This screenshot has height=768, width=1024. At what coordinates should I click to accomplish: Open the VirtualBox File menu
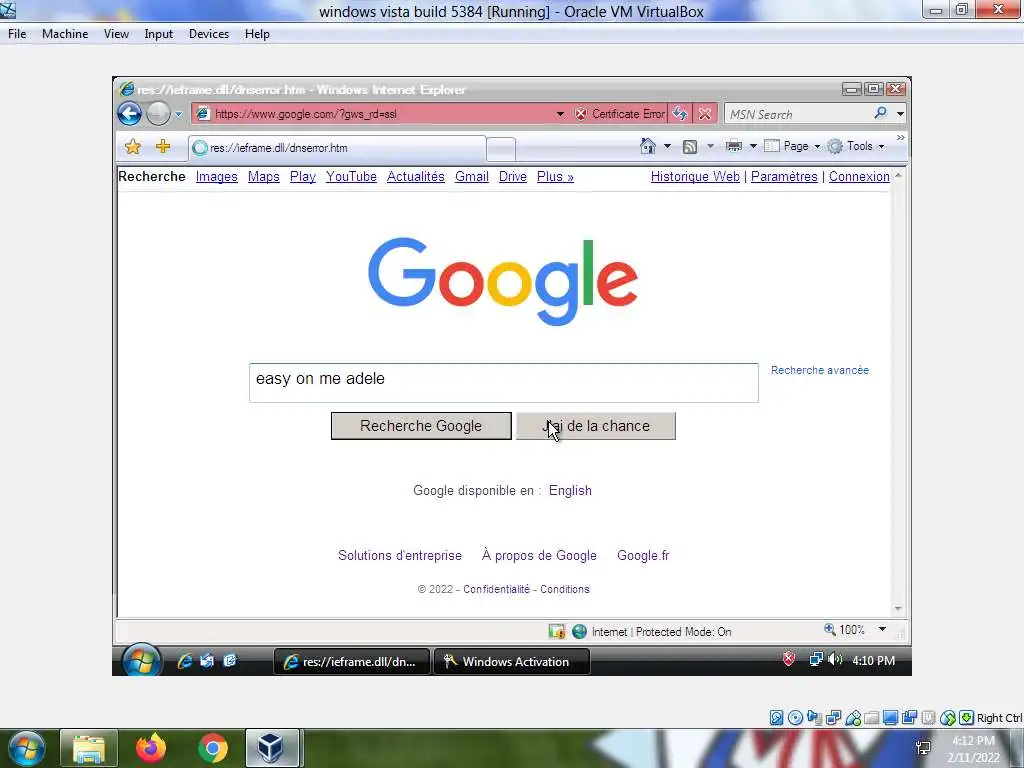[17, 34]
